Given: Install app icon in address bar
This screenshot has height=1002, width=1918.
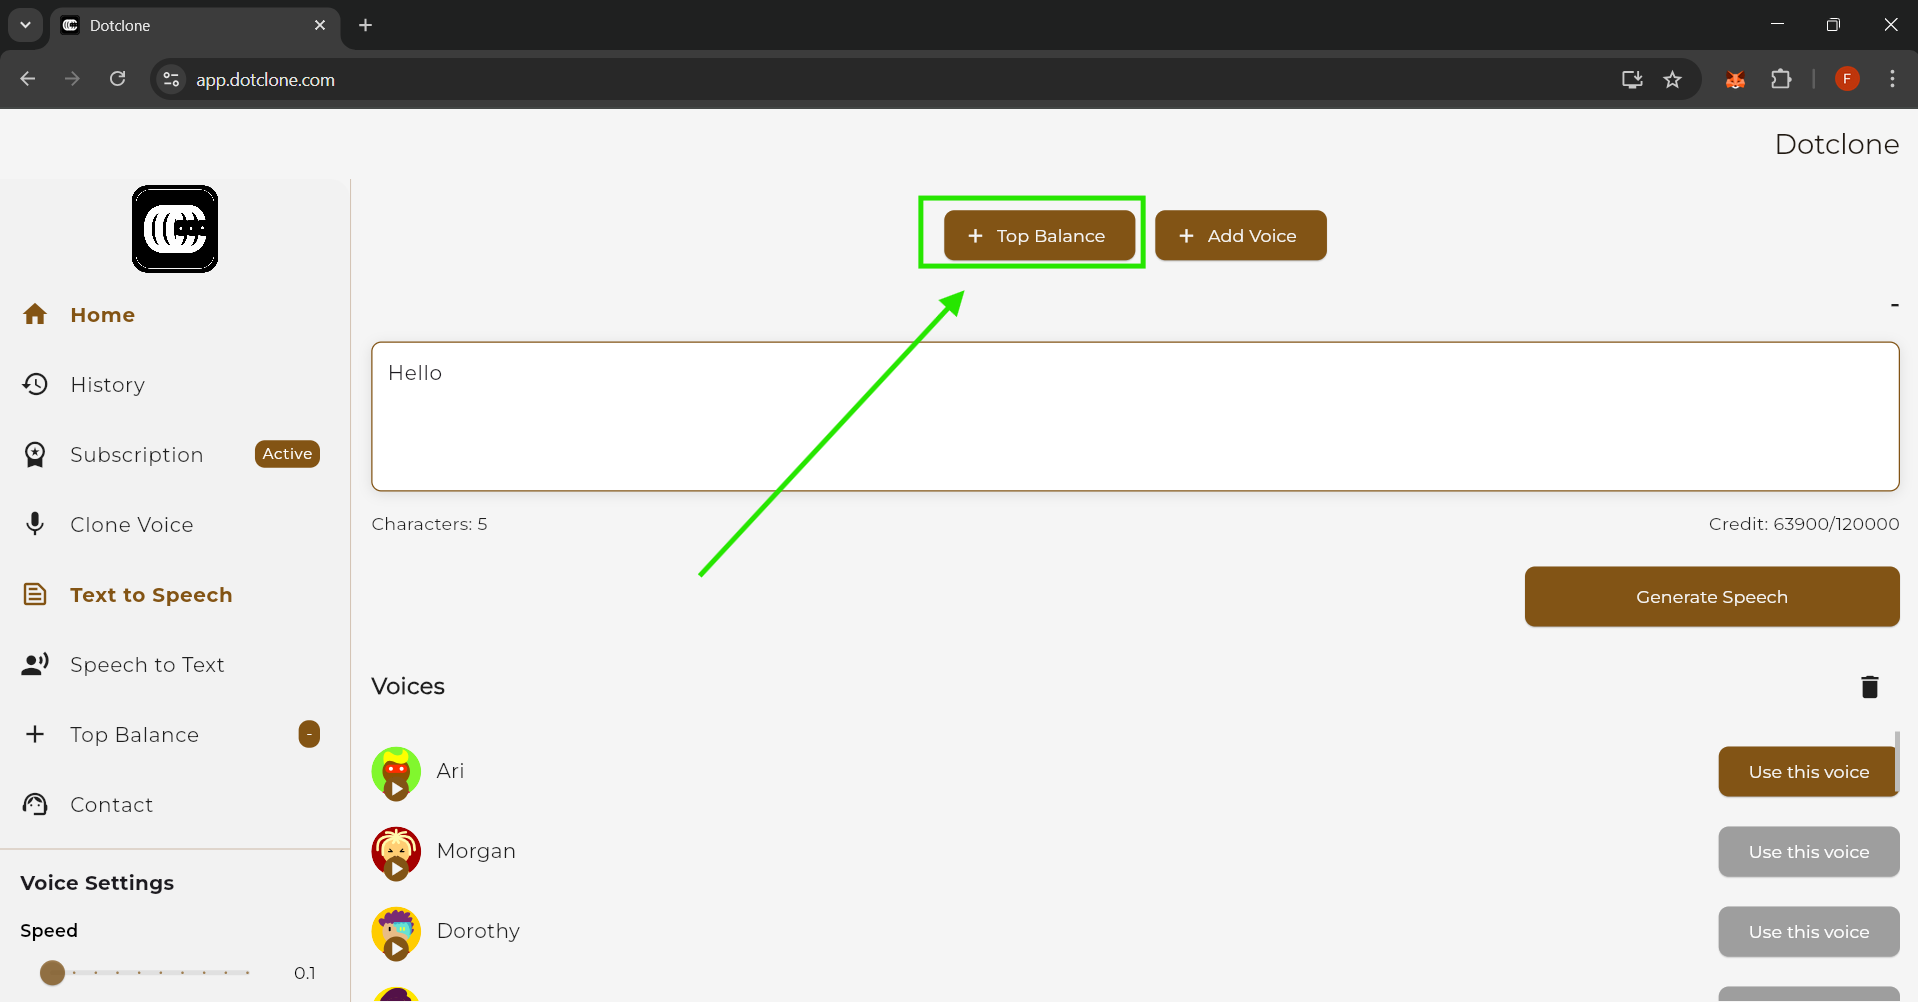Looking at the screenshot, I should [1632, 79].
